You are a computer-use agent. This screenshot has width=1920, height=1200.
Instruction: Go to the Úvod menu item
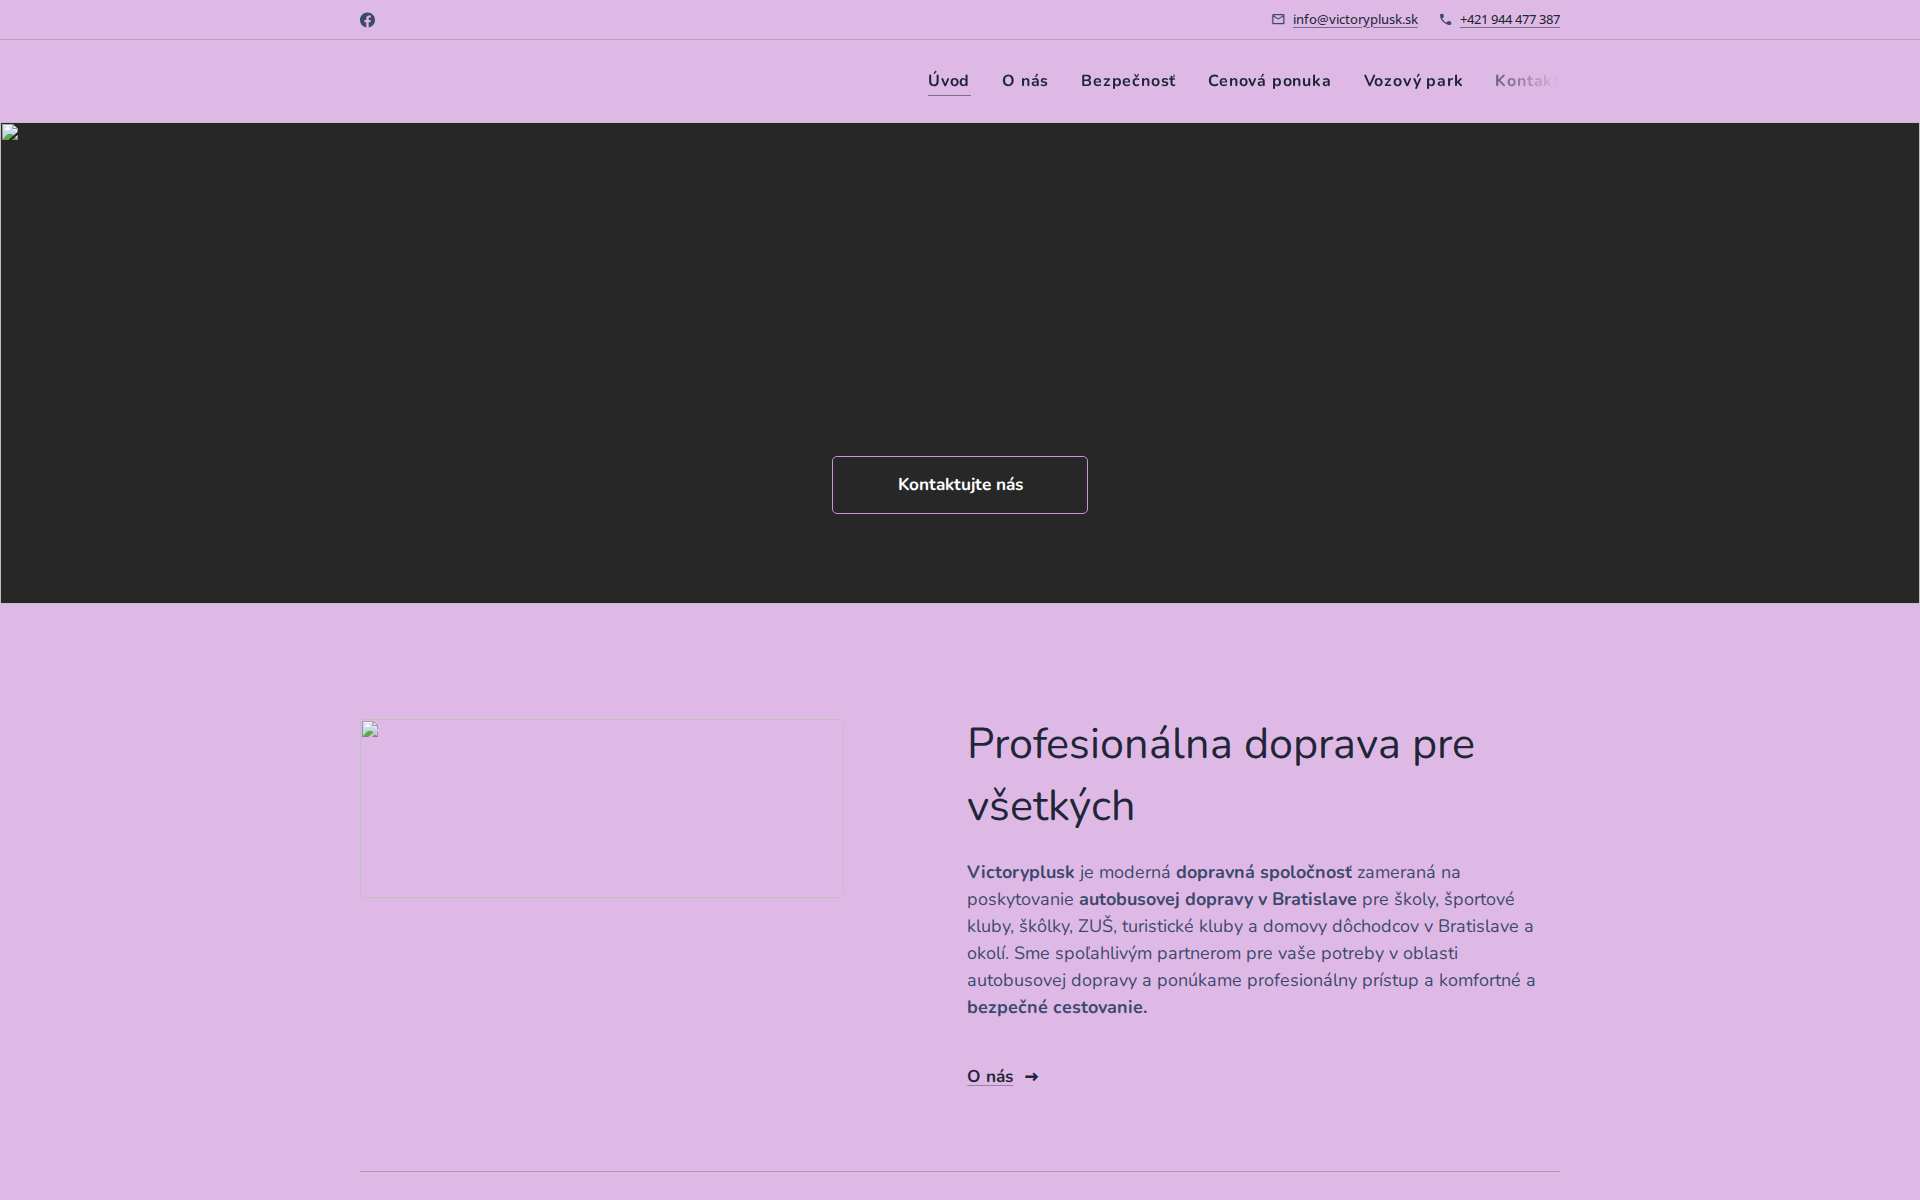point(948,81)
